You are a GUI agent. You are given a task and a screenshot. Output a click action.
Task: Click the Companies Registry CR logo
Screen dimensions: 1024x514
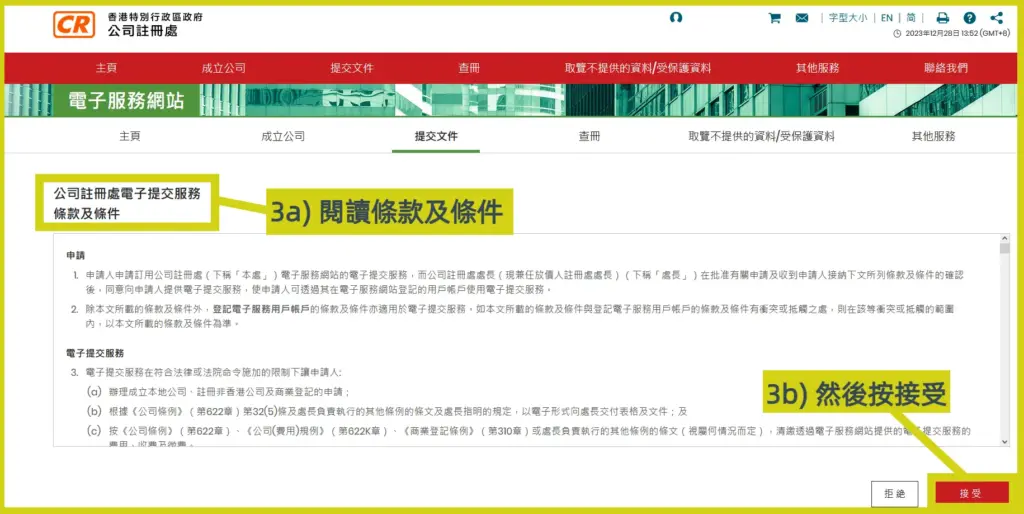coord(74,24)
